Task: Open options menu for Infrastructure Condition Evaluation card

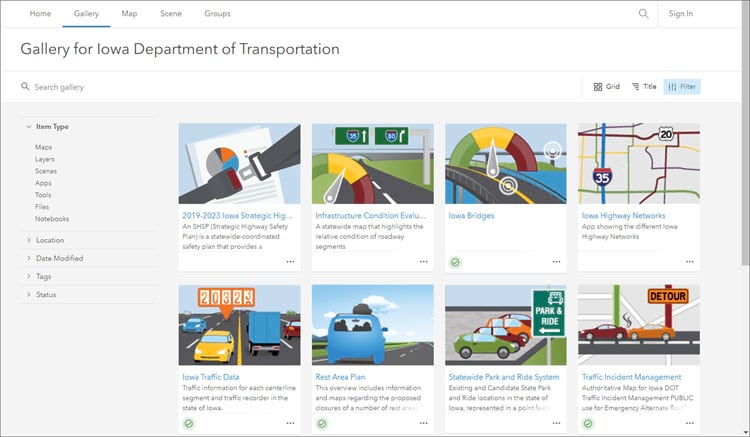Action: (423, 262)
